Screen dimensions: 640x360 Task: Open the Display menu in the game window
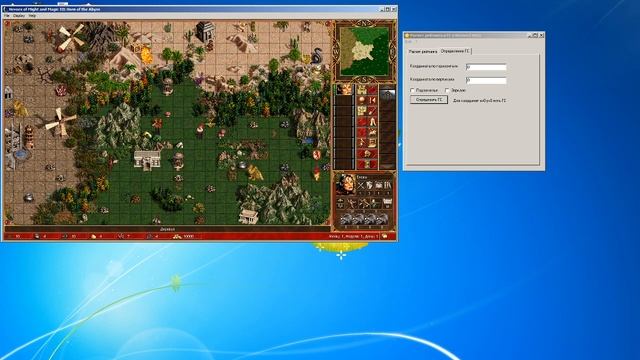(x=19, y=16)
